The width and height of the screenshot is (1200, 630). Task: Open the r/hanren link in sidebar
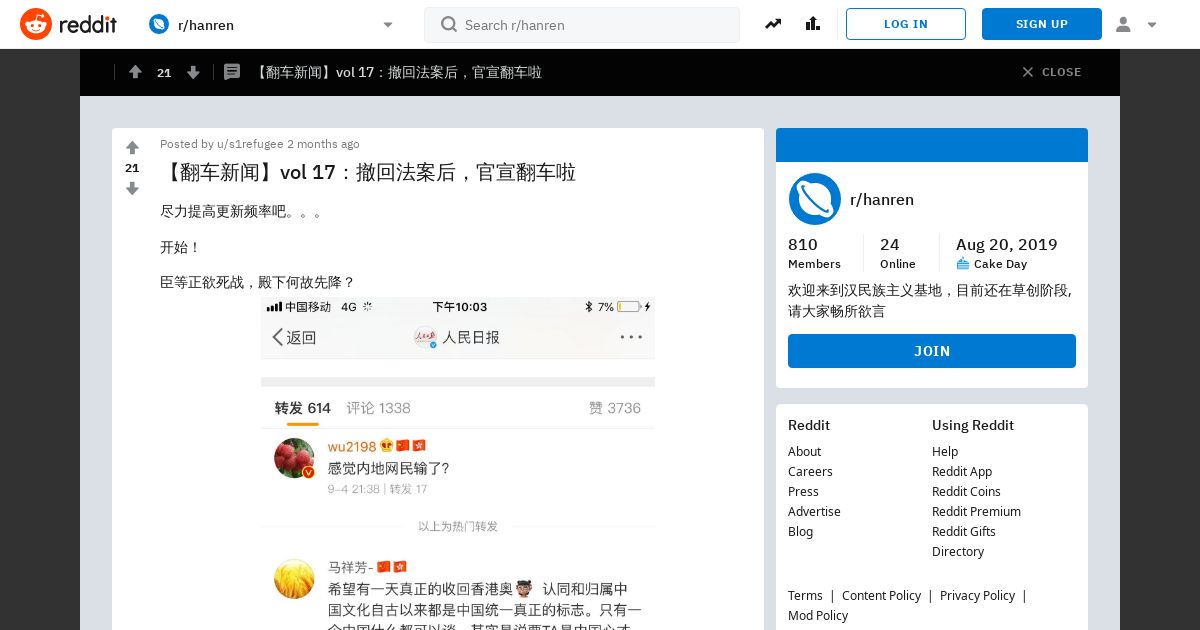[882, 199]
